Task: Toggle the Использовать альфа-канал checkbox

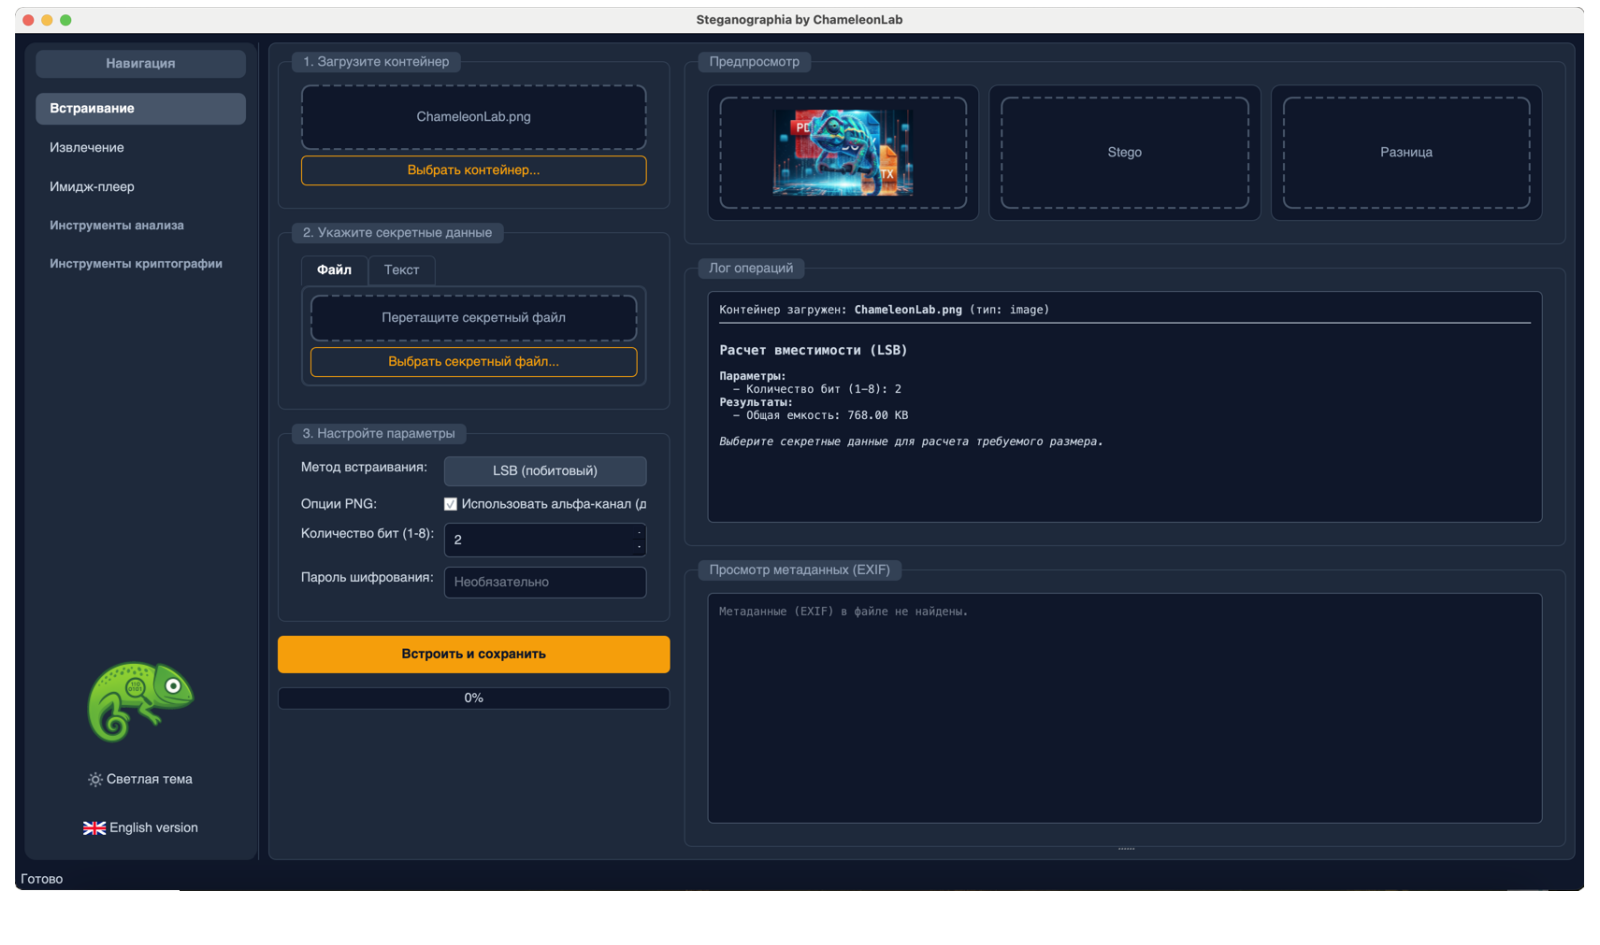Action: (450, 504)
